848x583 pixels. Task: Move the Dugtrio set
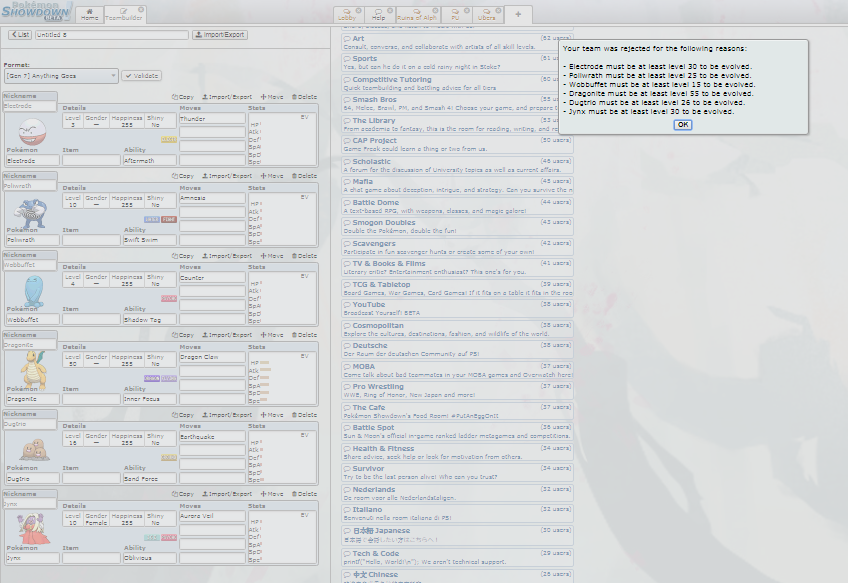pos(272,415)
